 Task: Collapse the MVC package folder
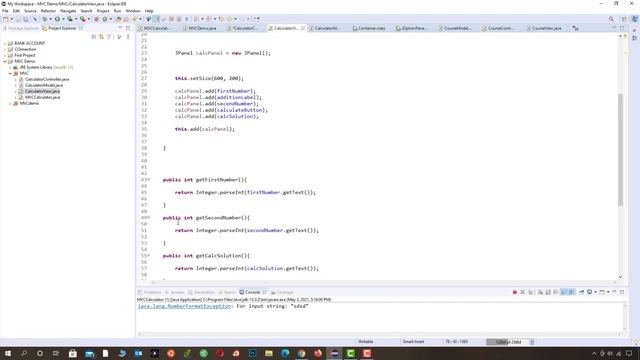tap(10, 73)
